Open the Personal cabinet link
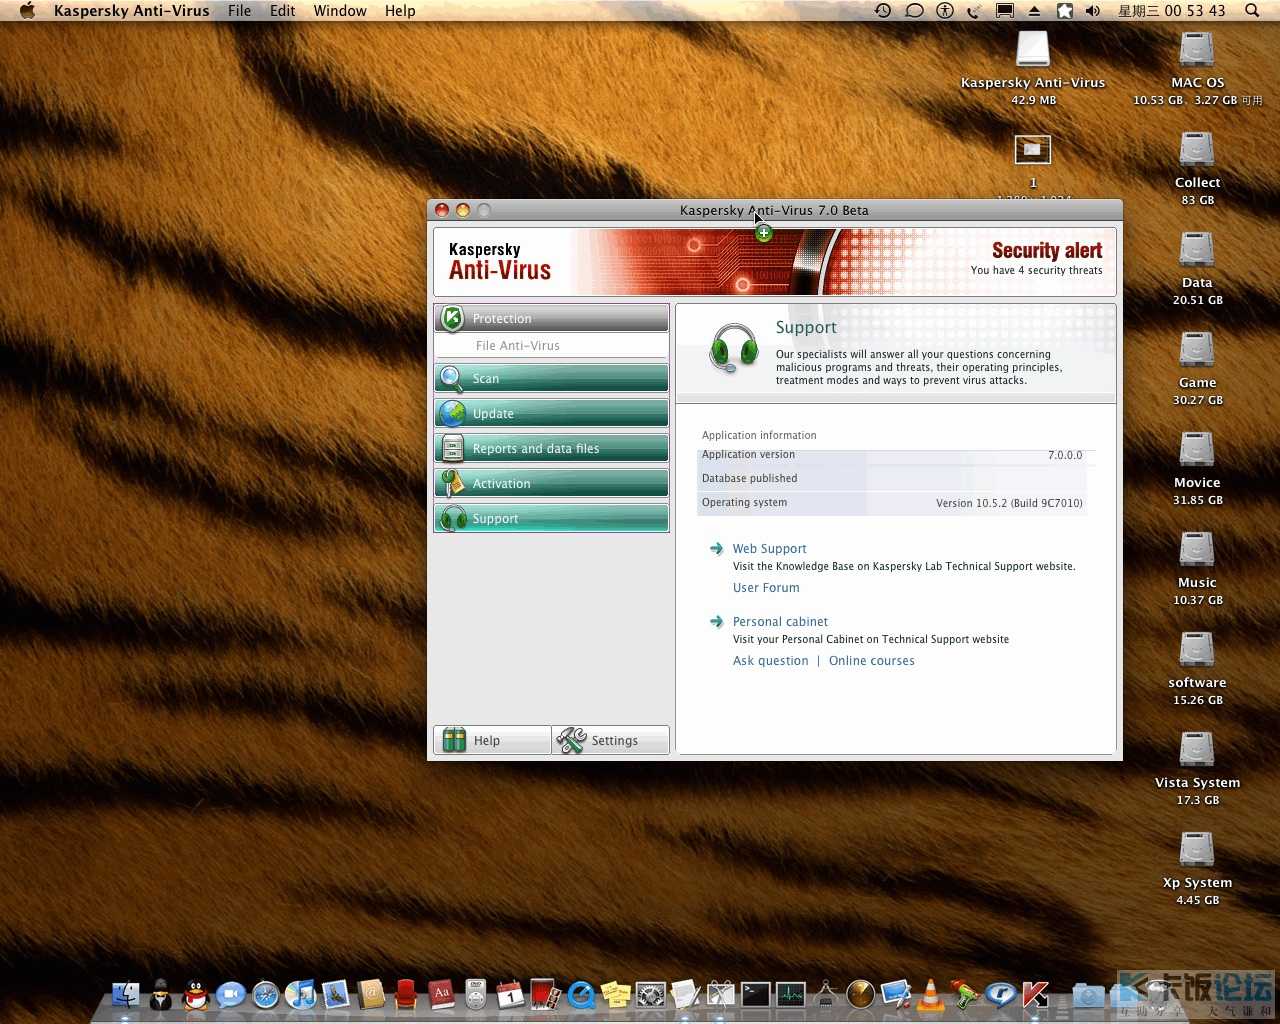The height and width of the screenshot is (1024, 1280). (x=780, y=622)
